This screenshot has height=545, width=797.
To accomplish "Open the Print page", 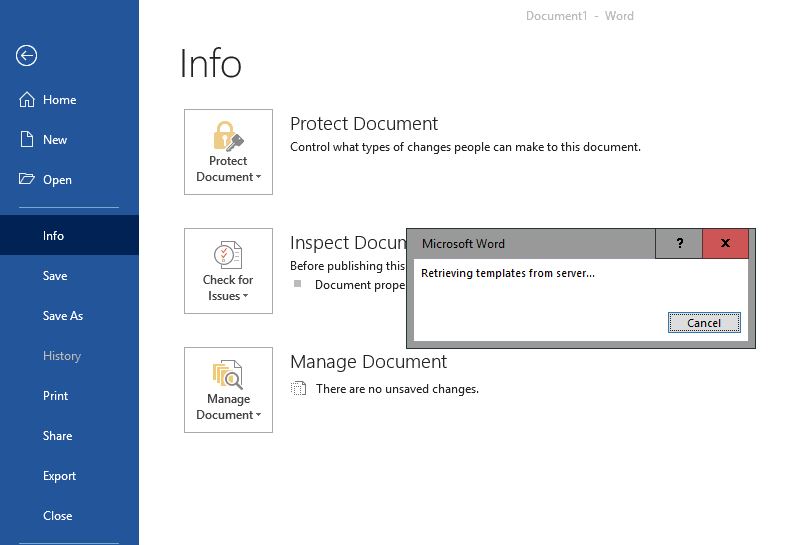I will tap(69, 396).
